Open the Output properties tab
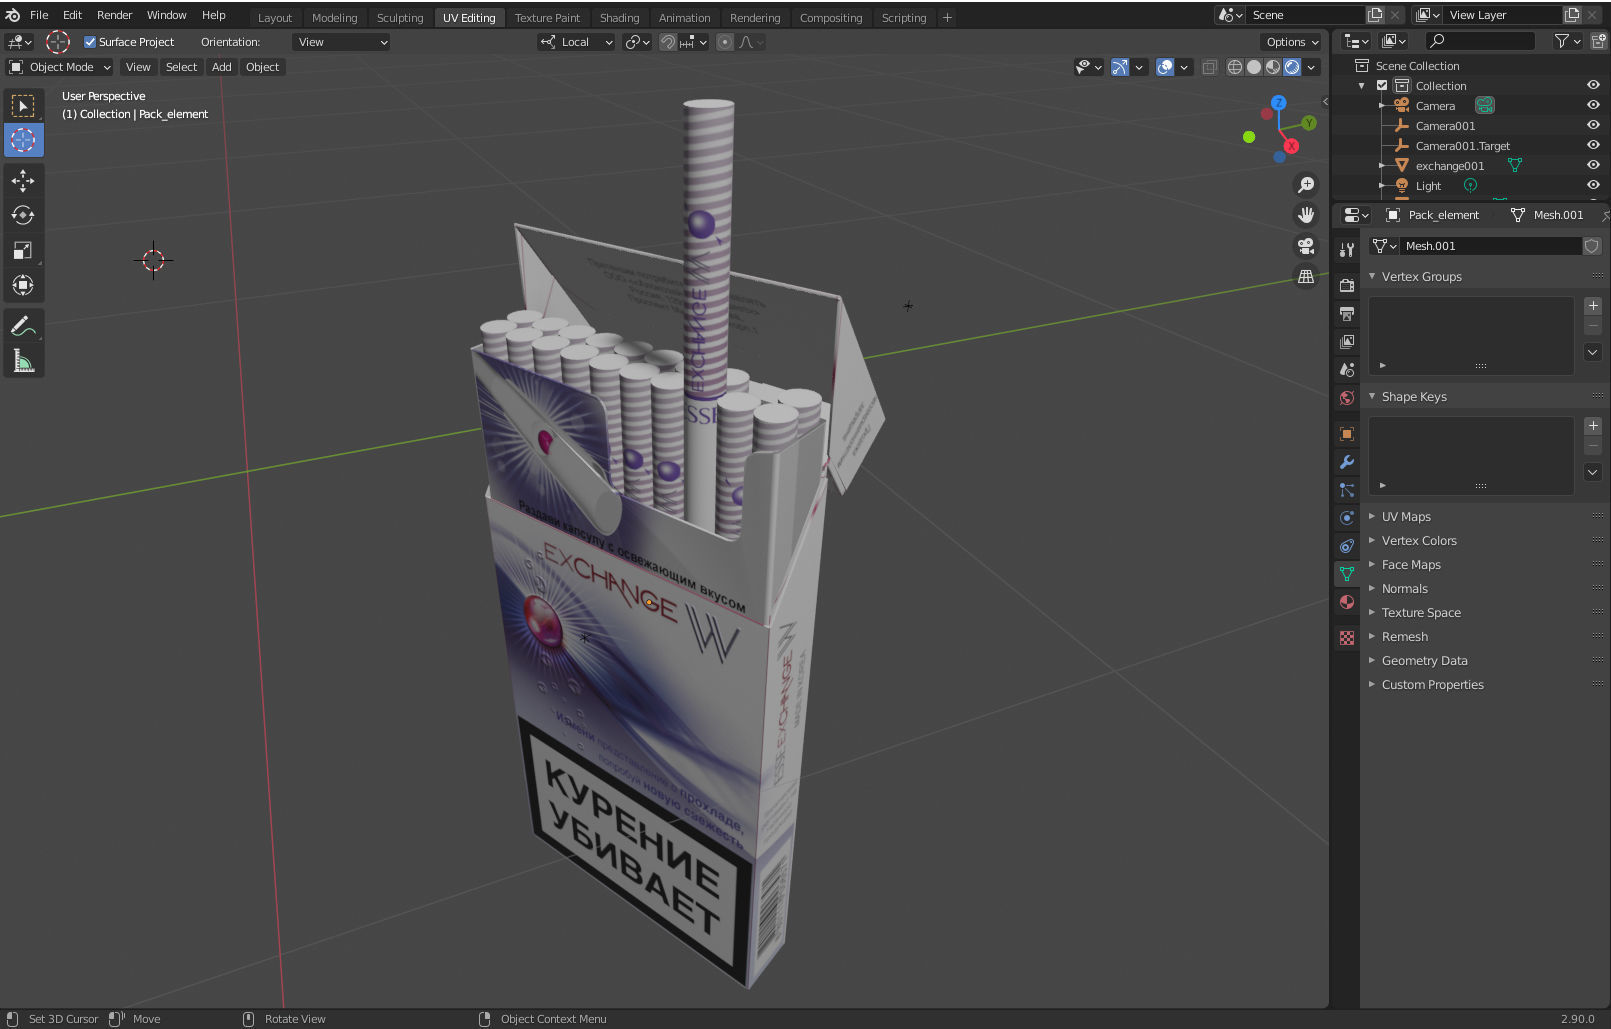 point(1347,314)
